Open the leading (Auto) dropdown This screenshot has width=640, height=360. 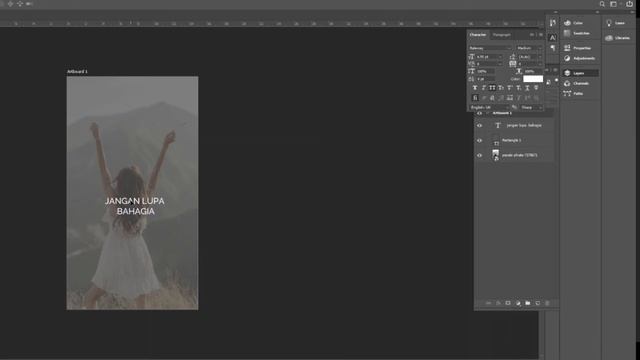pyautogui.click(x=530, y=57)
